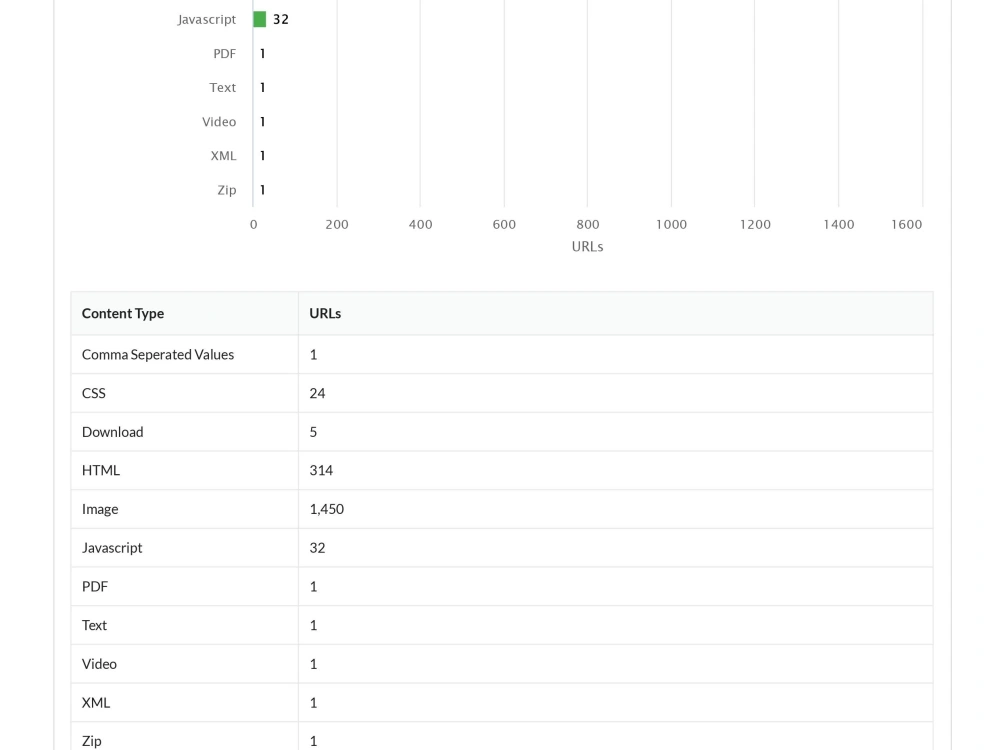Click the 1400 tick label on axis
This screenshot has height=750, width=1000.
point(839,224)
